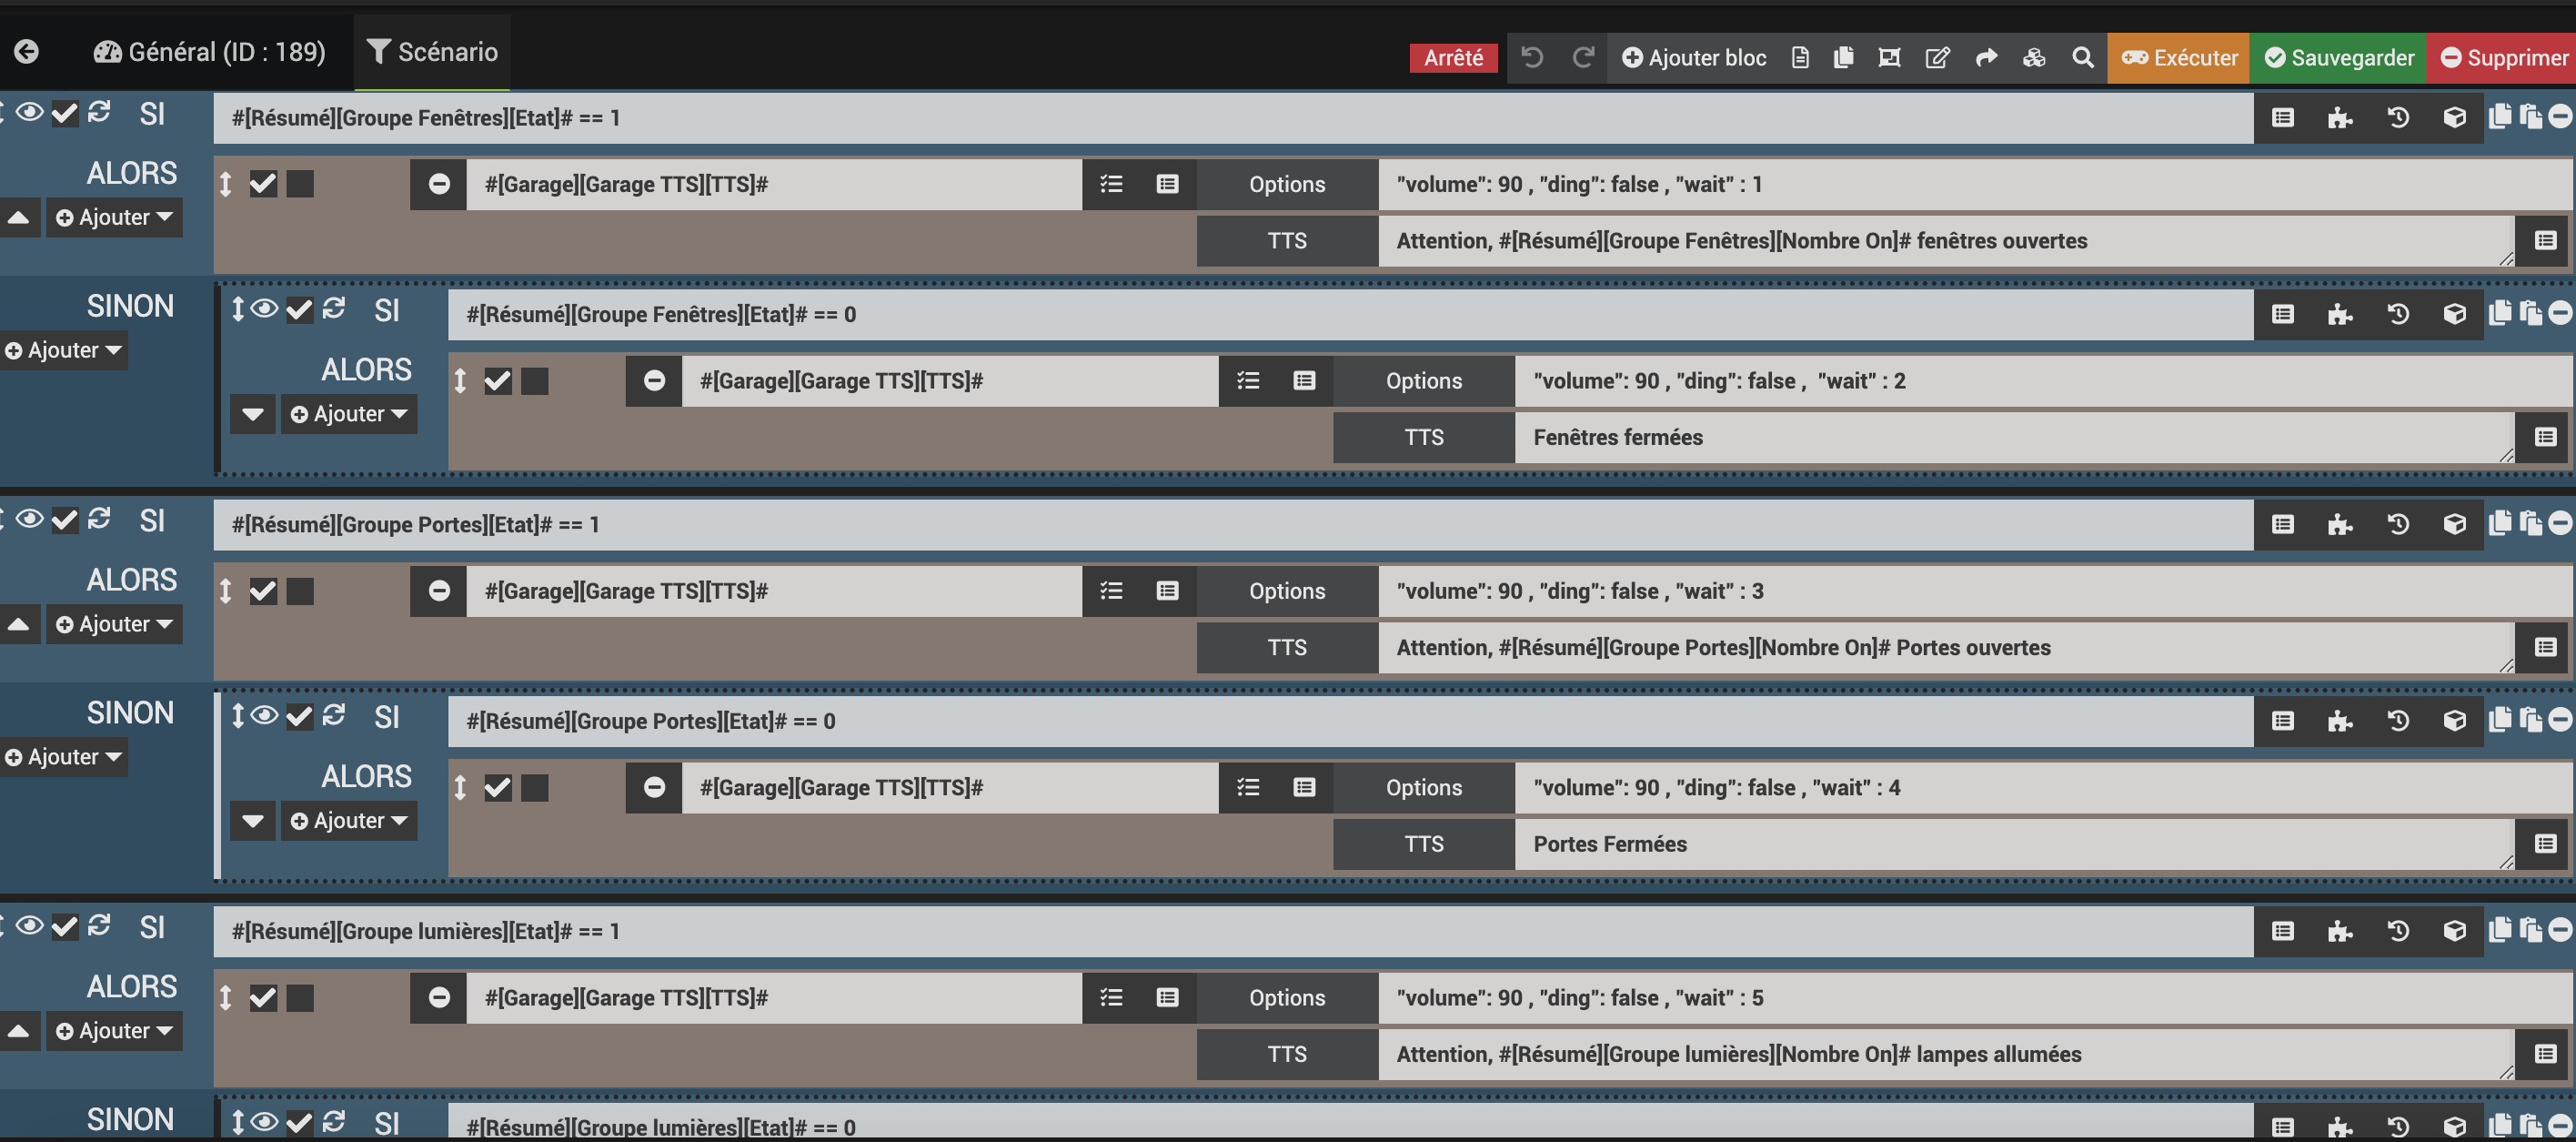Open history picker for Groupe Fenêtres == 1 condition
The image size is (2576, 1142).
(2397, 118)
